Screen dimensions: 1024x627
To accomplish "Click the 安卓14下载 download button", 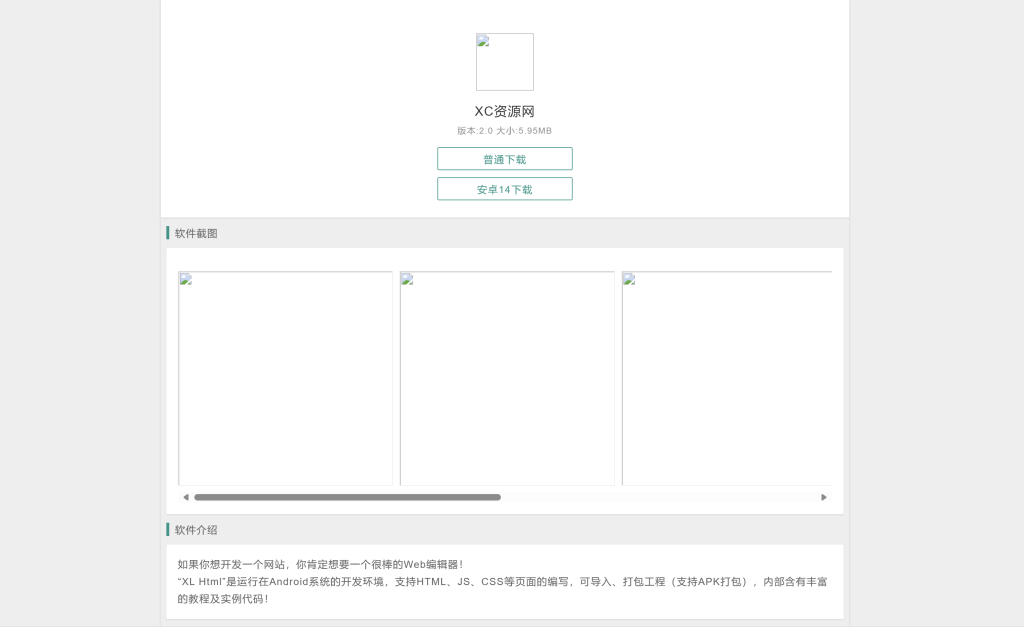I will (504, 188).
